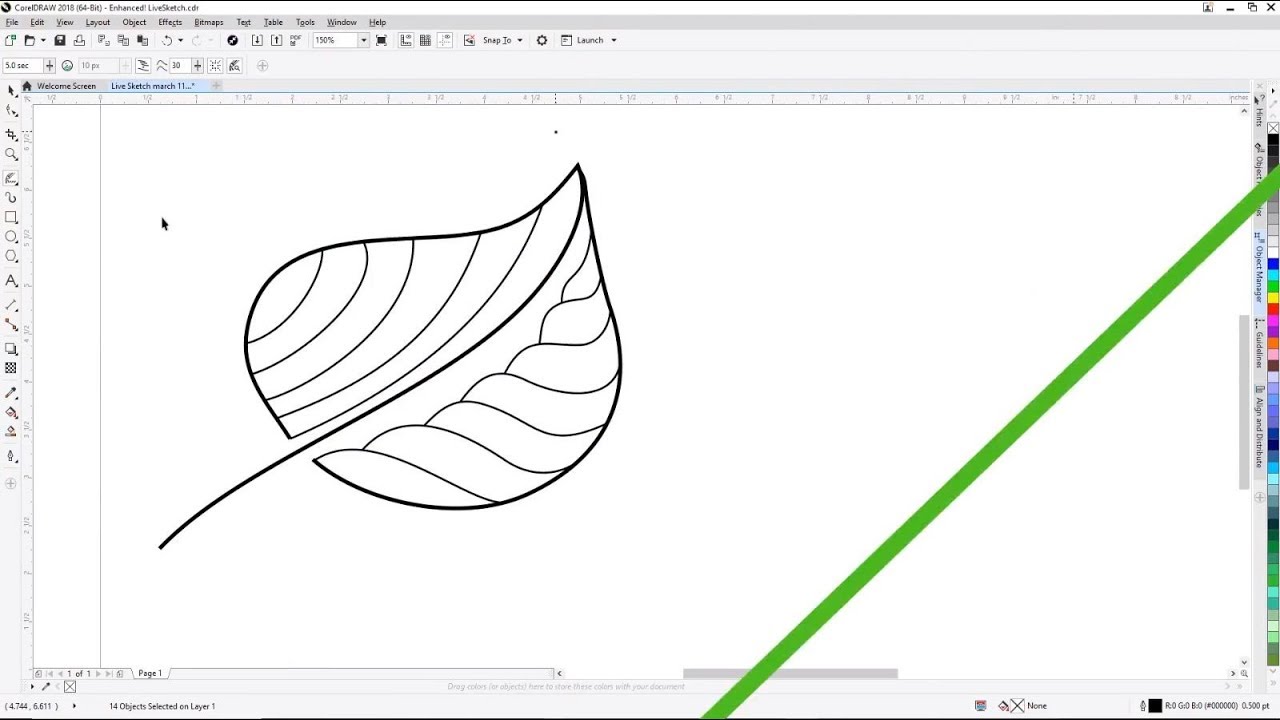1280x720 pixels.
Task: Select the Crop tool
Action: coord(11,134)
